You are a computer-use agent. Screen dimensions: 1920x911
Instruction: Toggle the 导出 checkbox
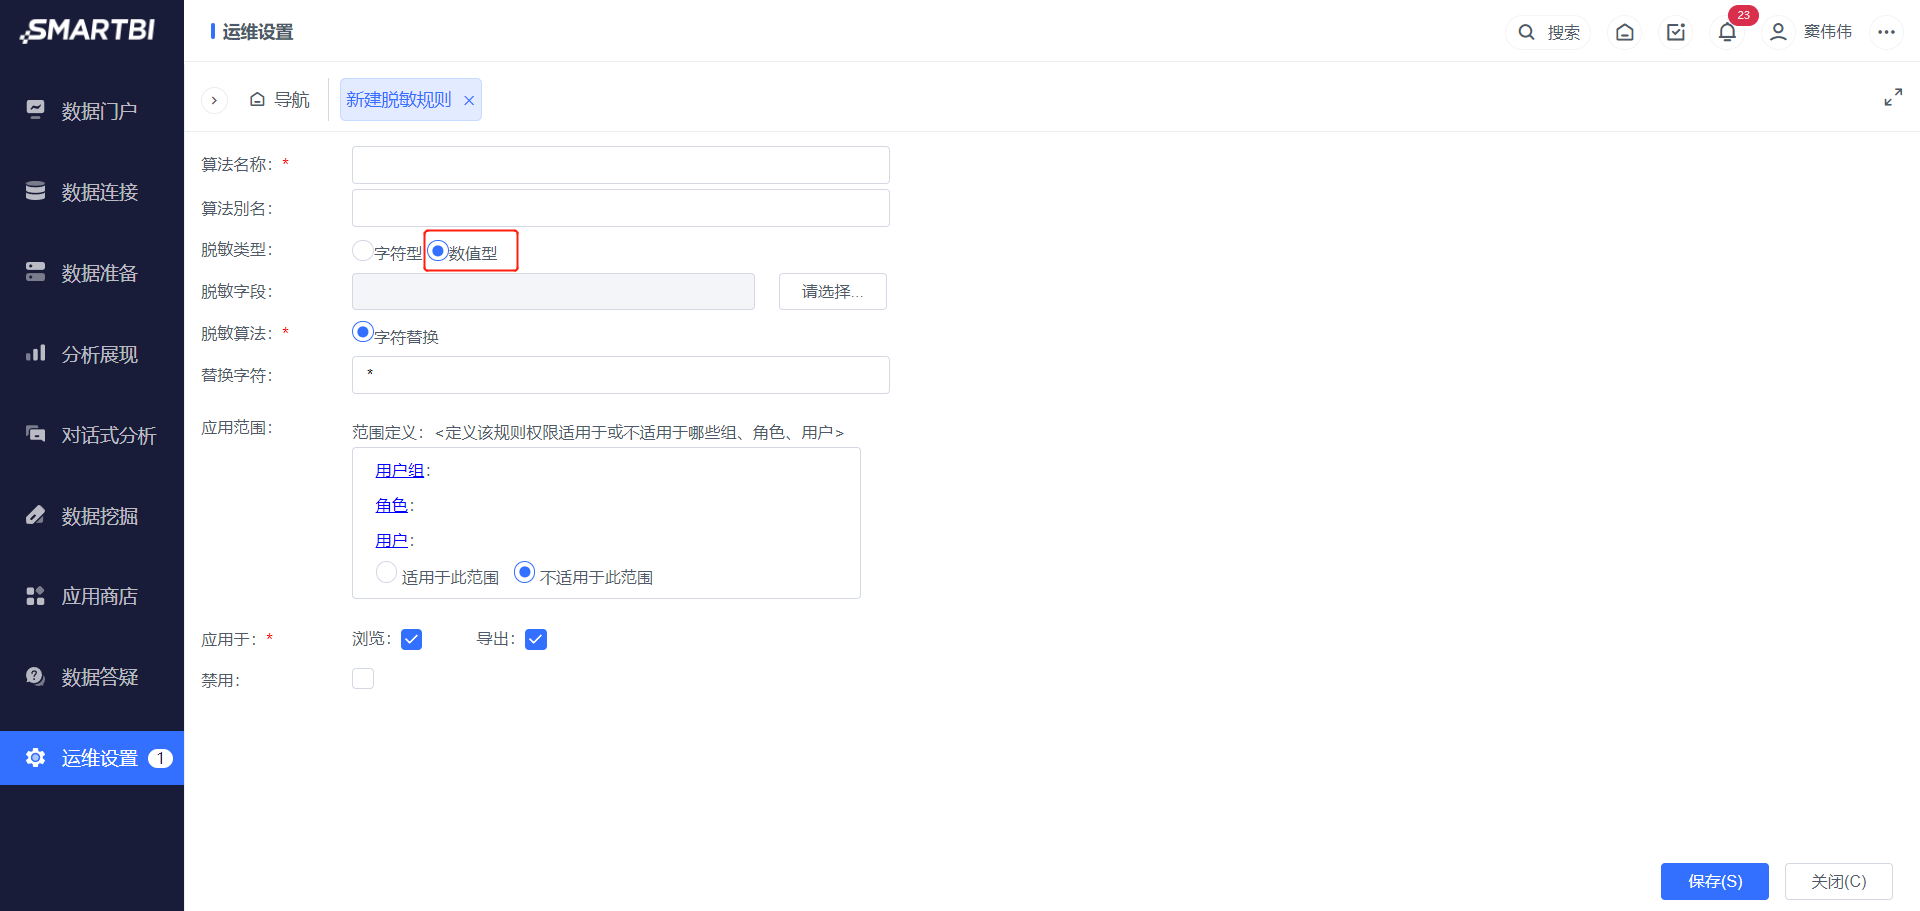tap(536, 640)
